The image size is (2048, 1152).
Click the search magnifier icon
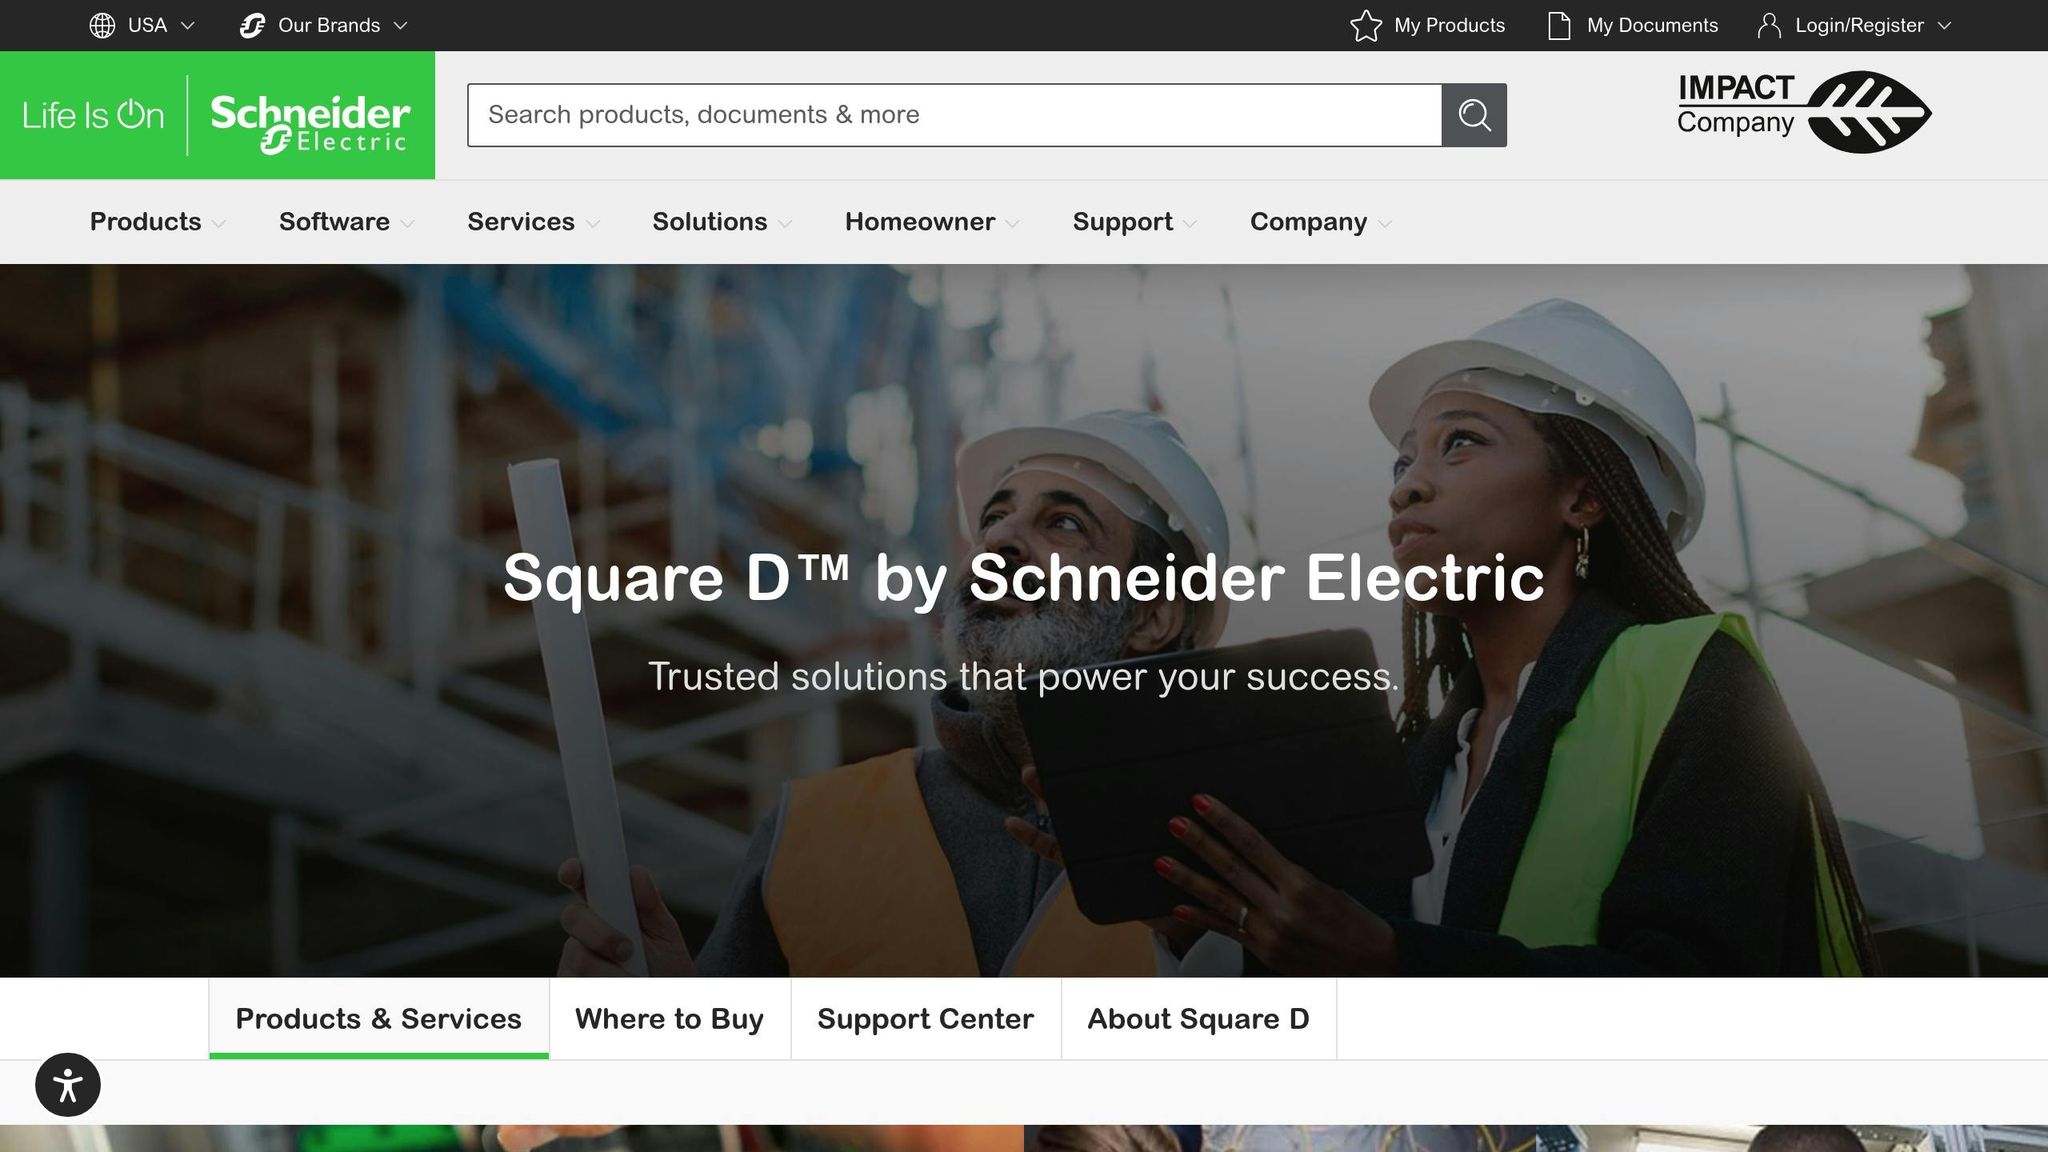1474,114
